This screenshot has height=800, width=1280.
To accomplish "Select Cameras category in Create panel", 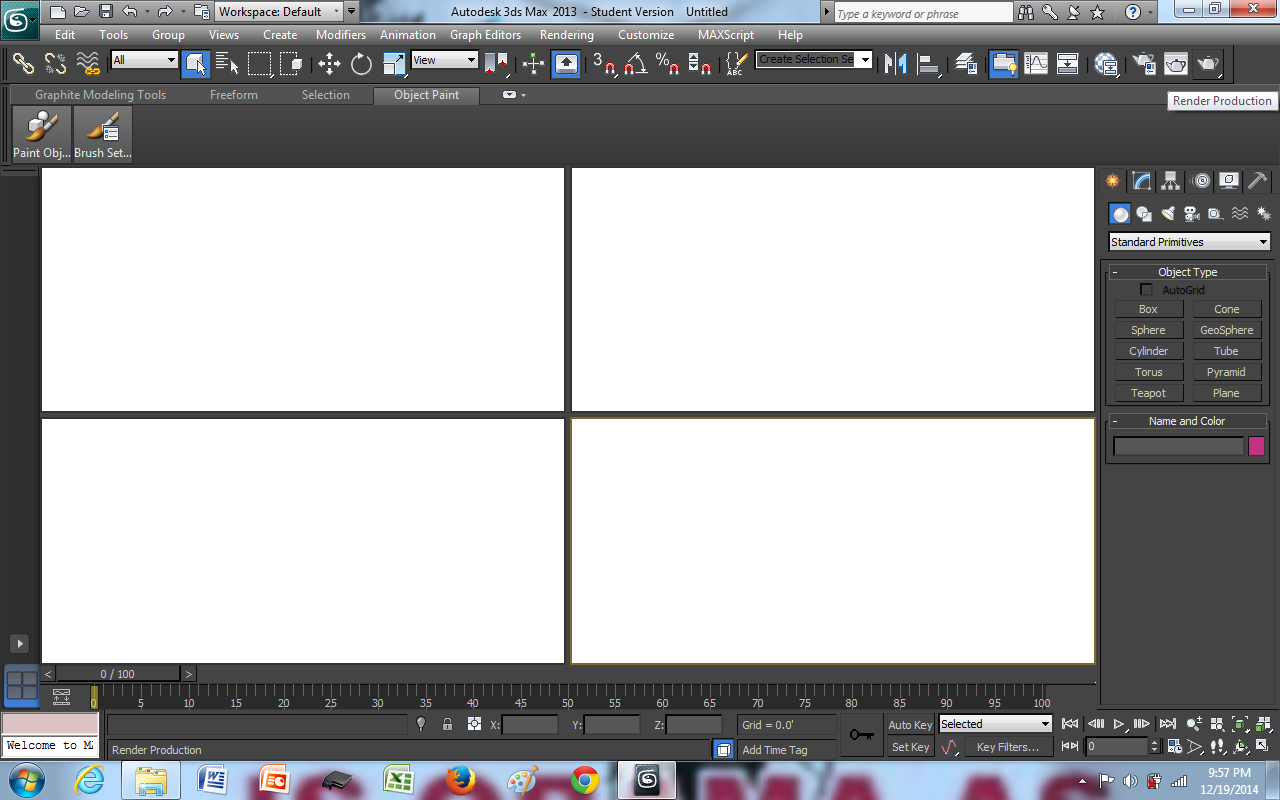I will [1191, 214].
